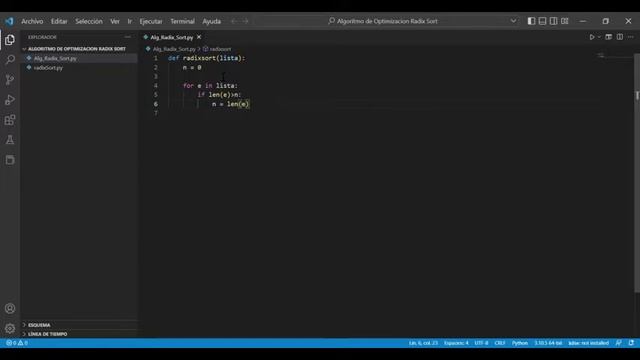The width and height of the screenshot is (640, 360).
Task: Open the Explorer view in activity bar
Action: click(10, 40)
